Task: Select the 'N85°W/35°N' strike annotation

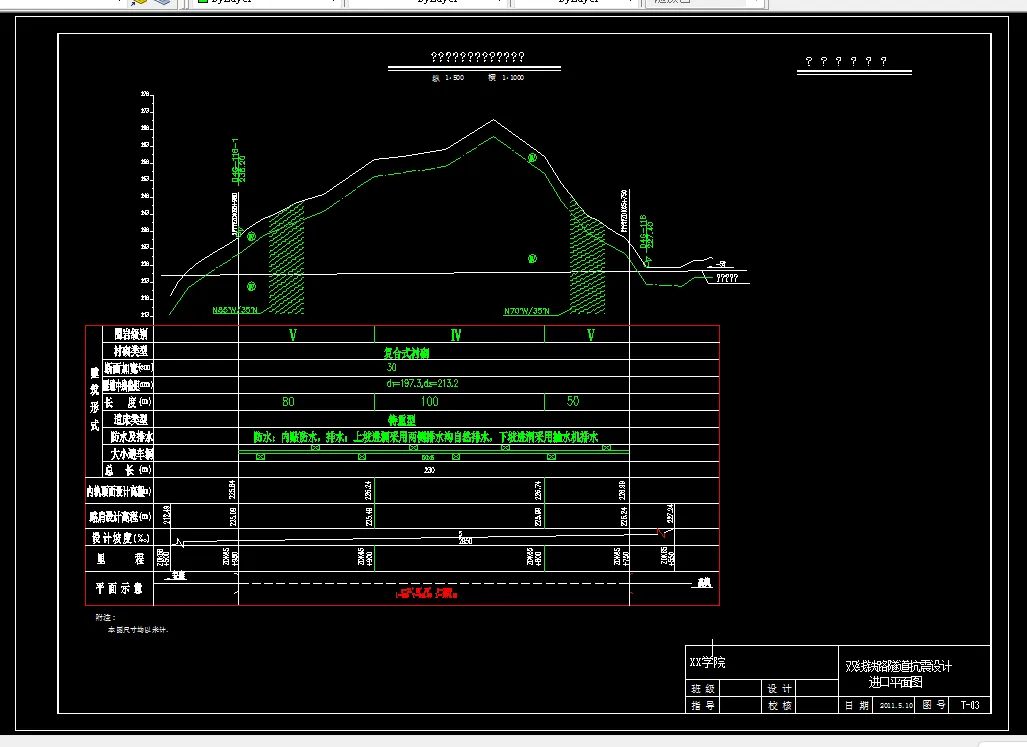Action: coord(235,310)
